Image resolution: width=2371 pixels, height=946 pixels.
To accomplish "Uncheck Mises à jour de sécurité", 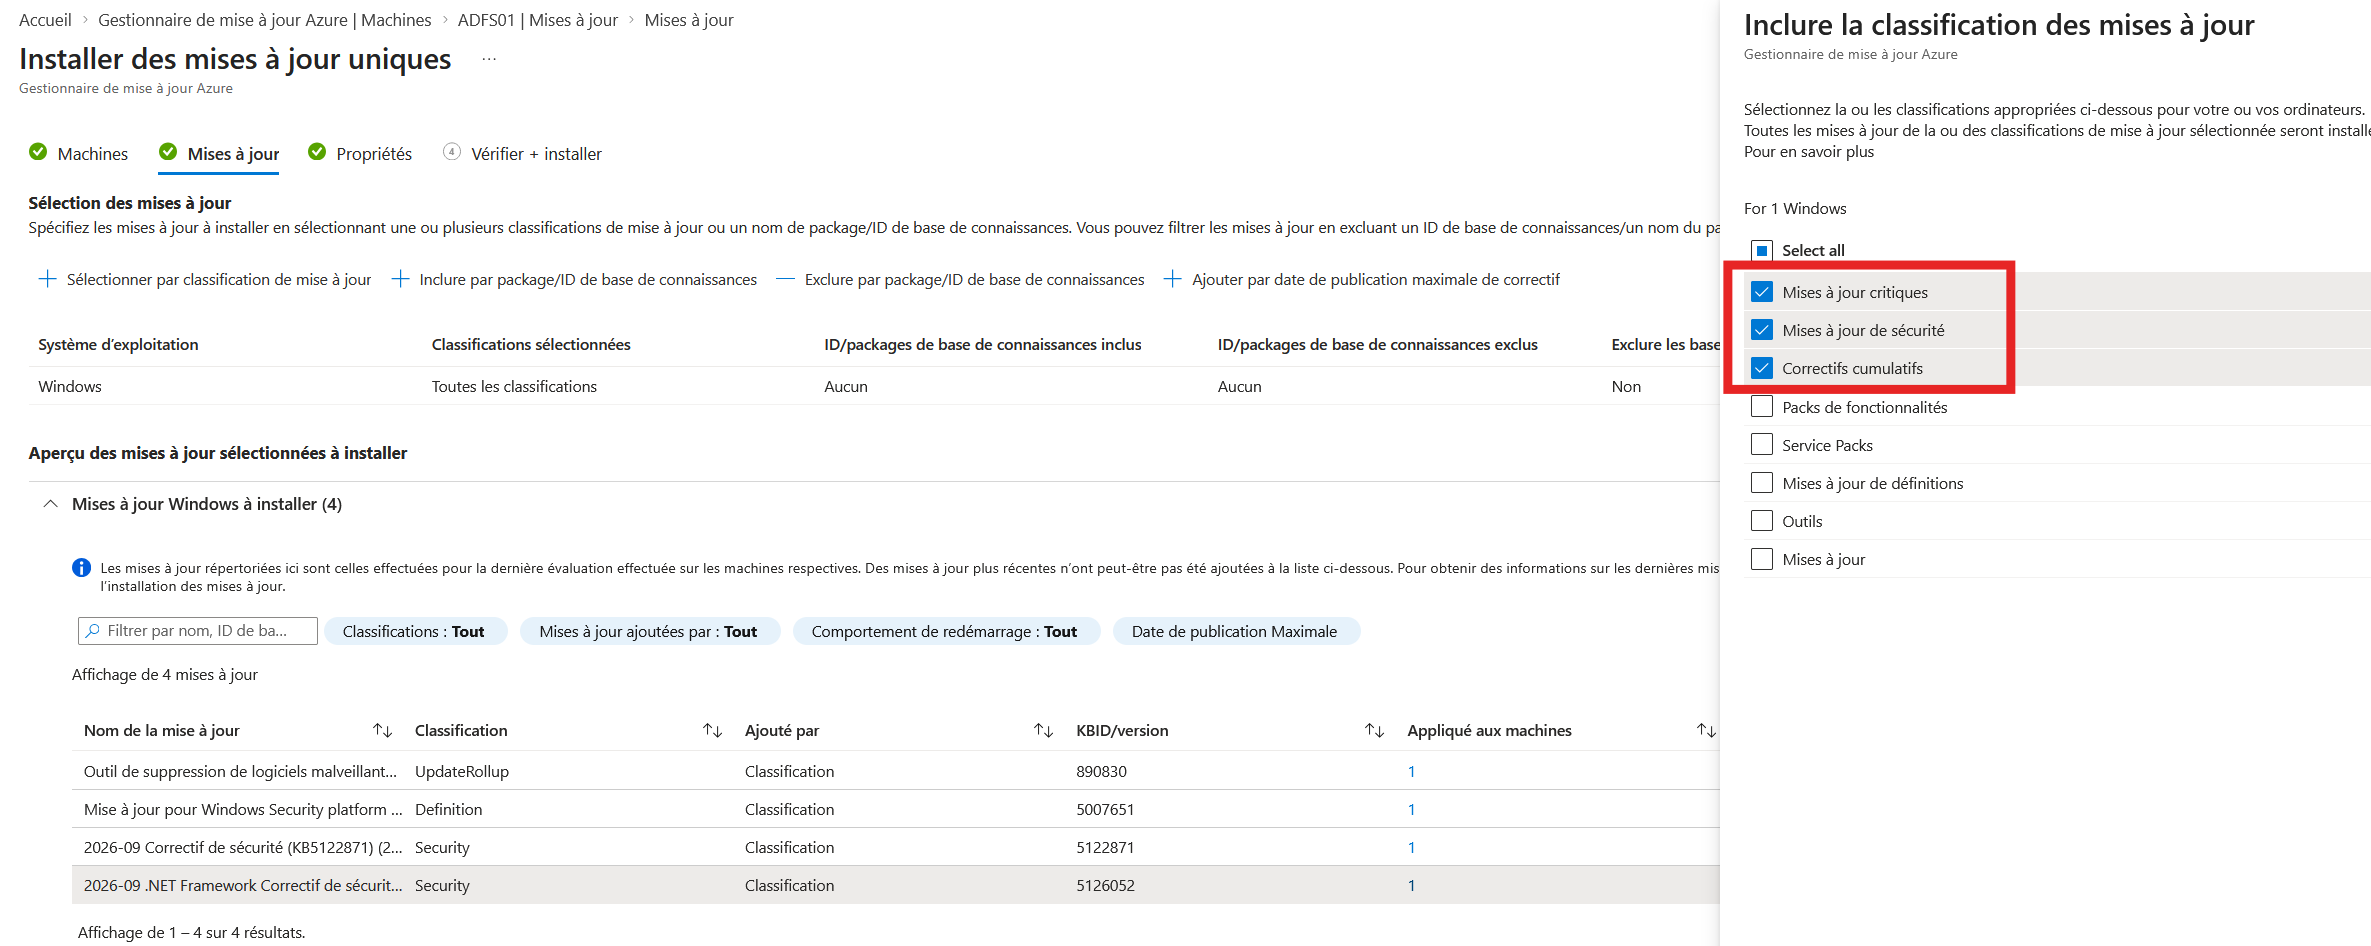I will pos(1762,330).
